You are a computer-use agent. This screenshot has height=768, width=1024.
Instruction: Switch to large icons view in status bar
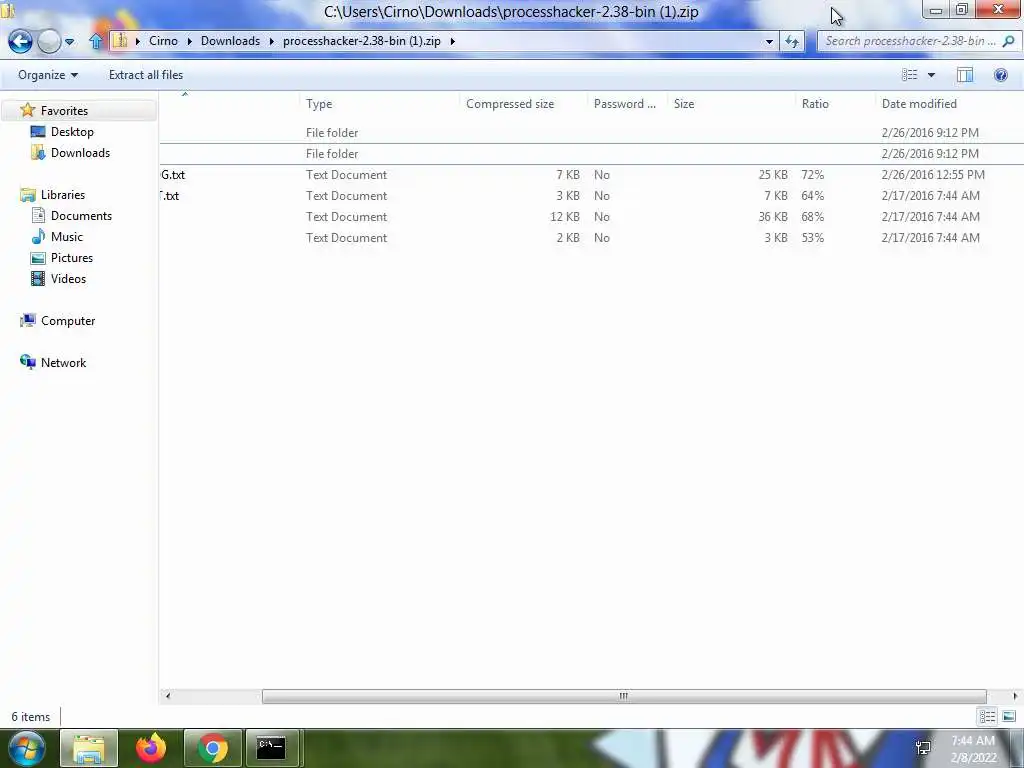point(1009,716)
